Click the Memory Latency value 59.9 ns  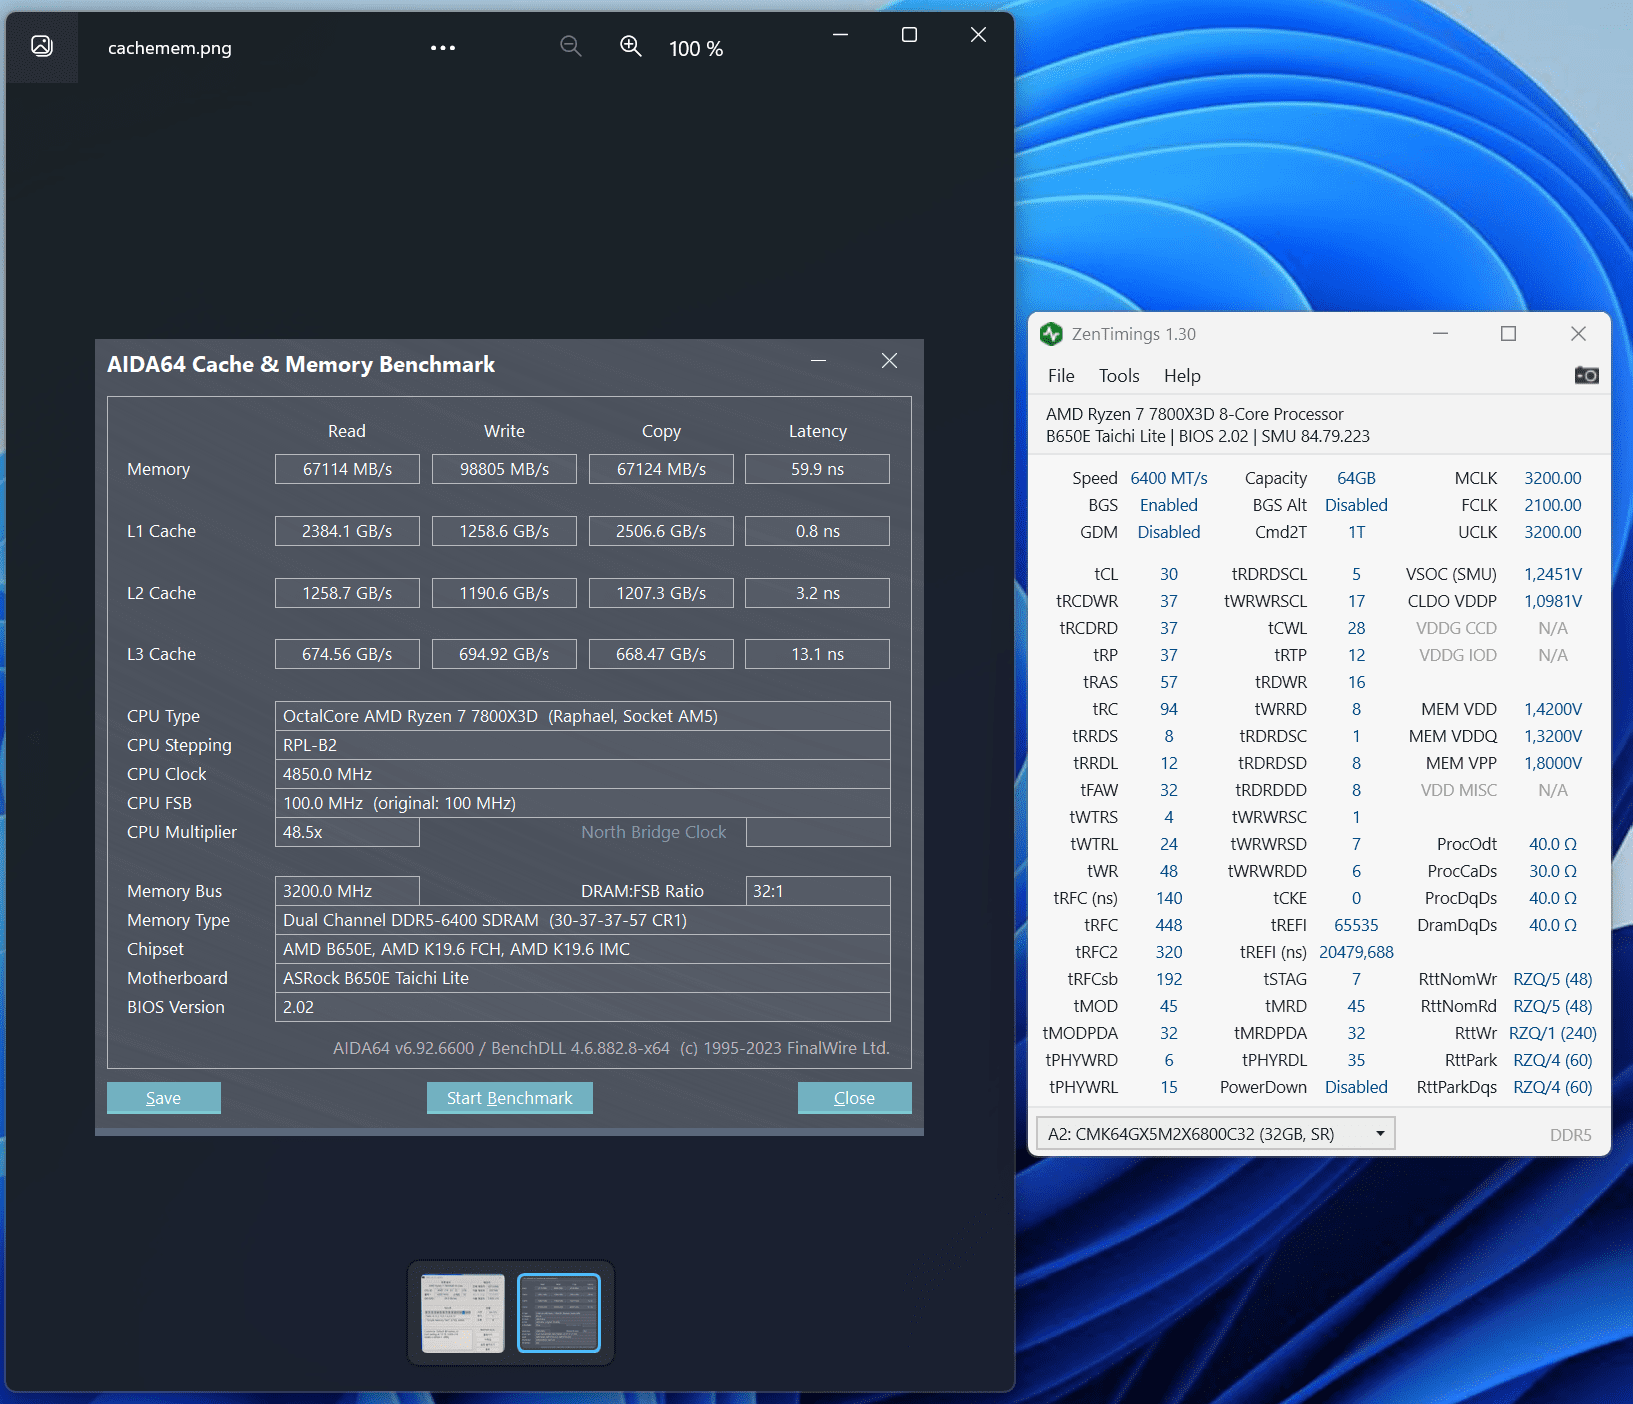(818, 469)
